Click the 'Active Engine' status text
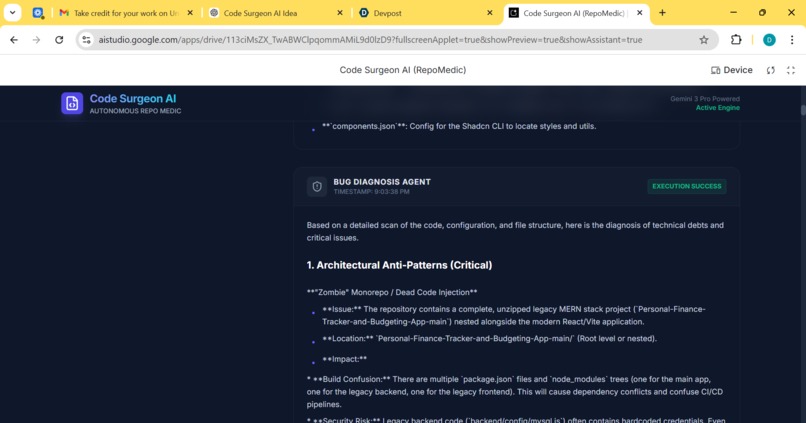The image size is (806, 423). coord(718,107)
